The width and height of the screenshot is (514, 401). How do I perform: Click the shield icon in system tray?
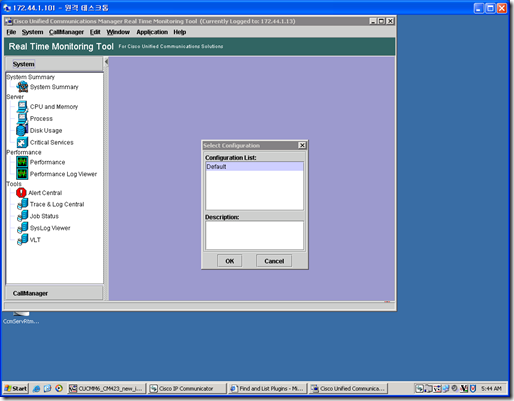(473, 388)
